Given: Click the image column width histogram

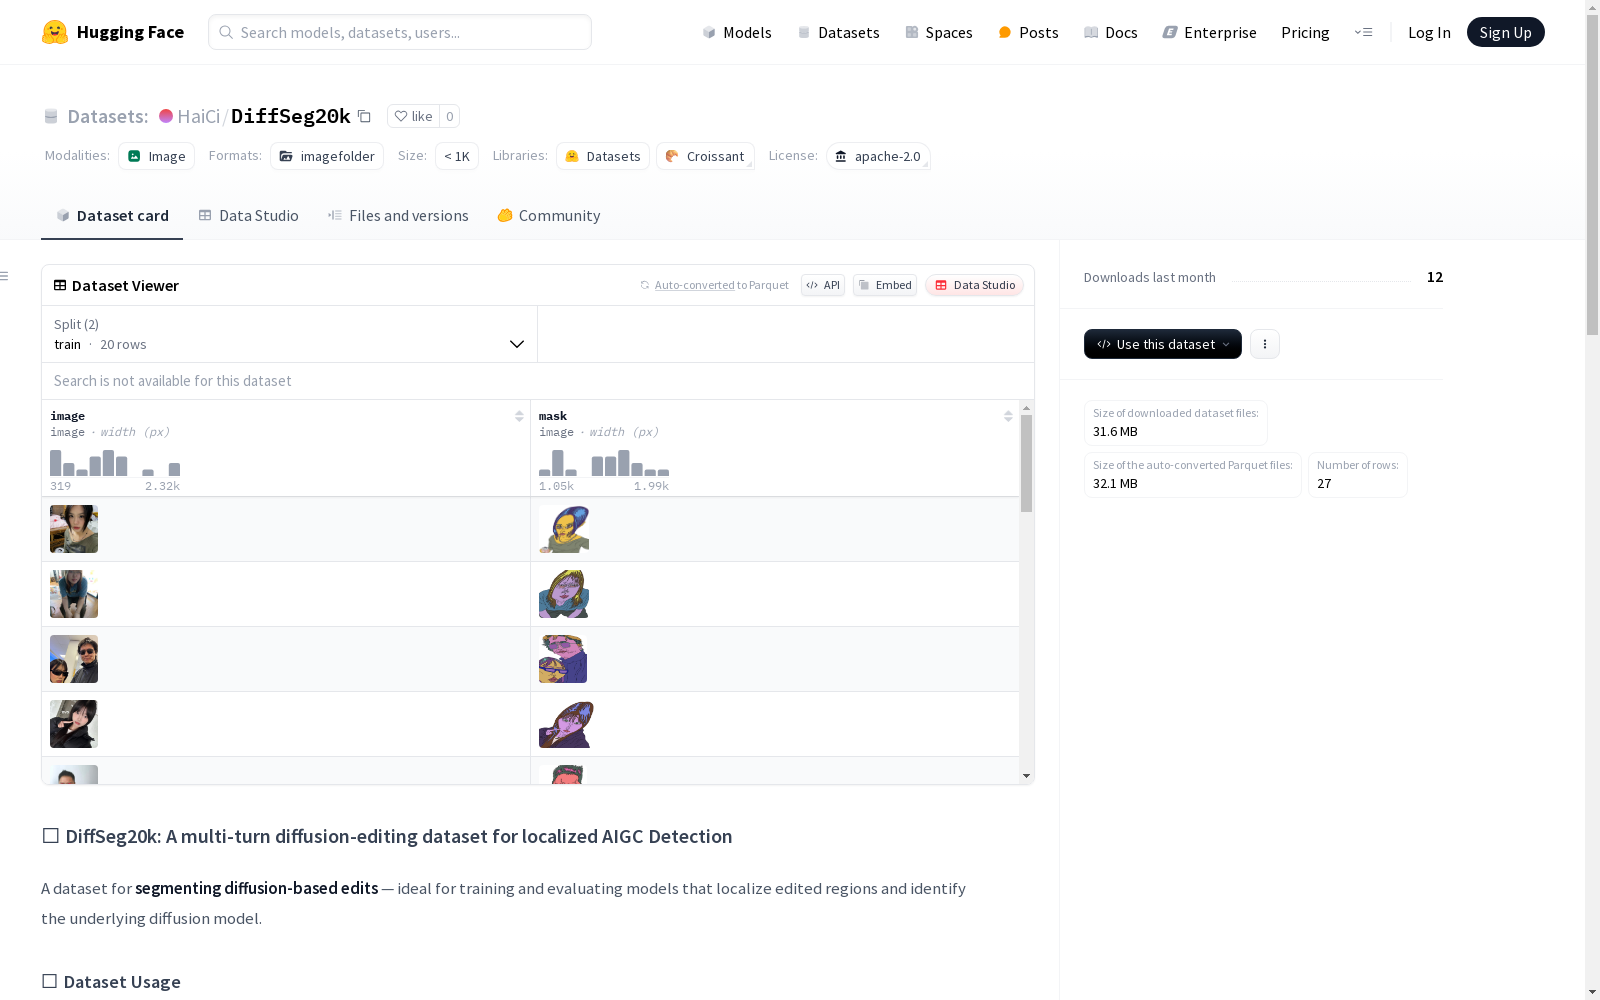Looking at the screenshot, I should point(115,463).
